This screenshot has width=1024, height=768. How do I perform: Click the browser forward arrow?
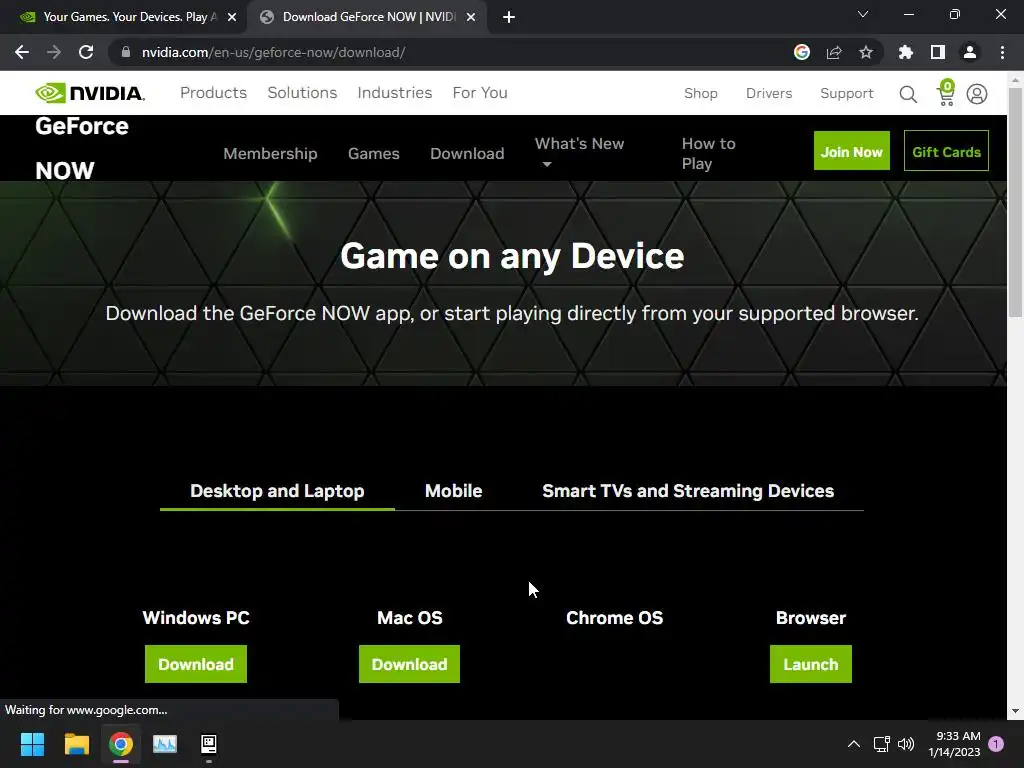54,52
